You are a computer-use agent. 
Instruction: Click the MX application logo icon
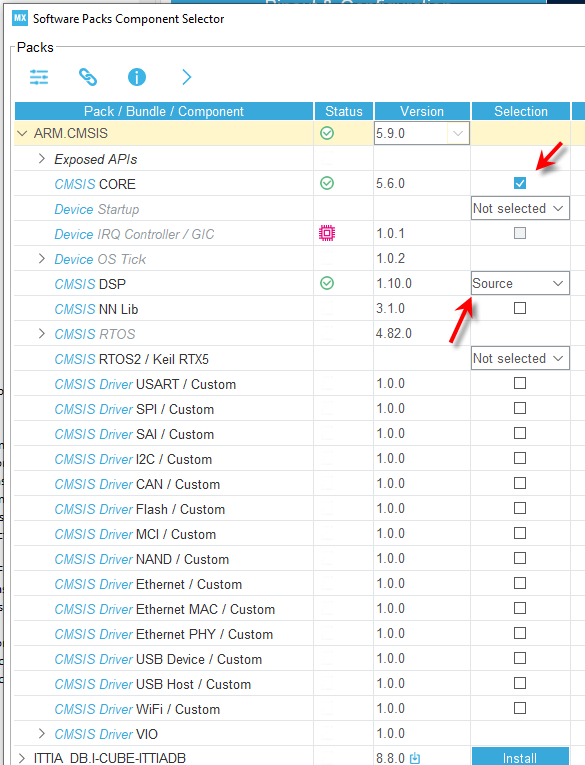click(x=20, y=19)
